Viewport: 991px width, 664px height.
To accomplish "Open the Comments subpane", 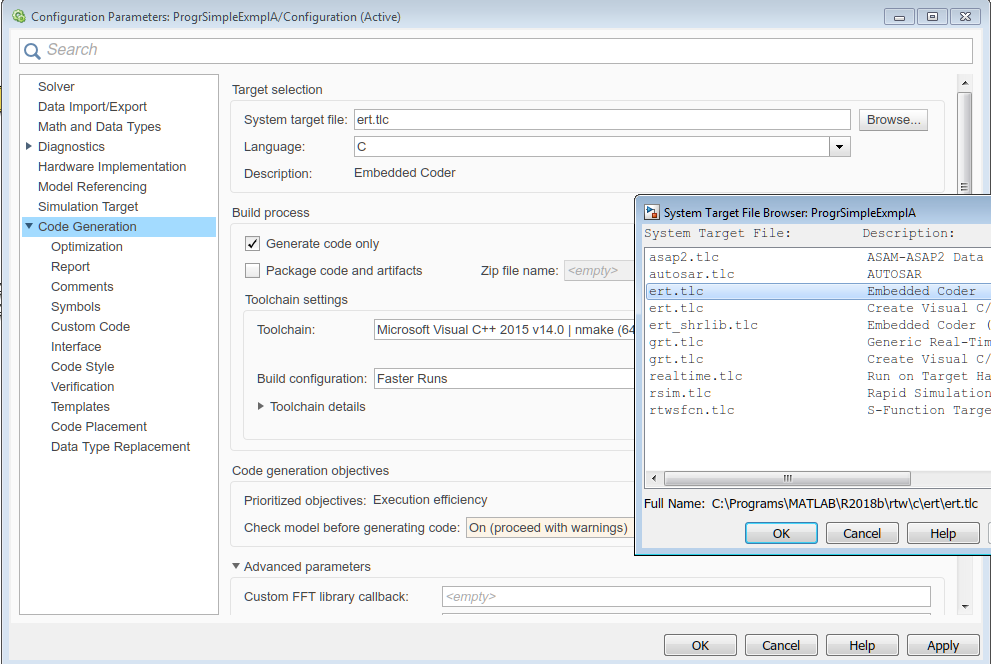I will pyautogui.click(x=82, y=287).
